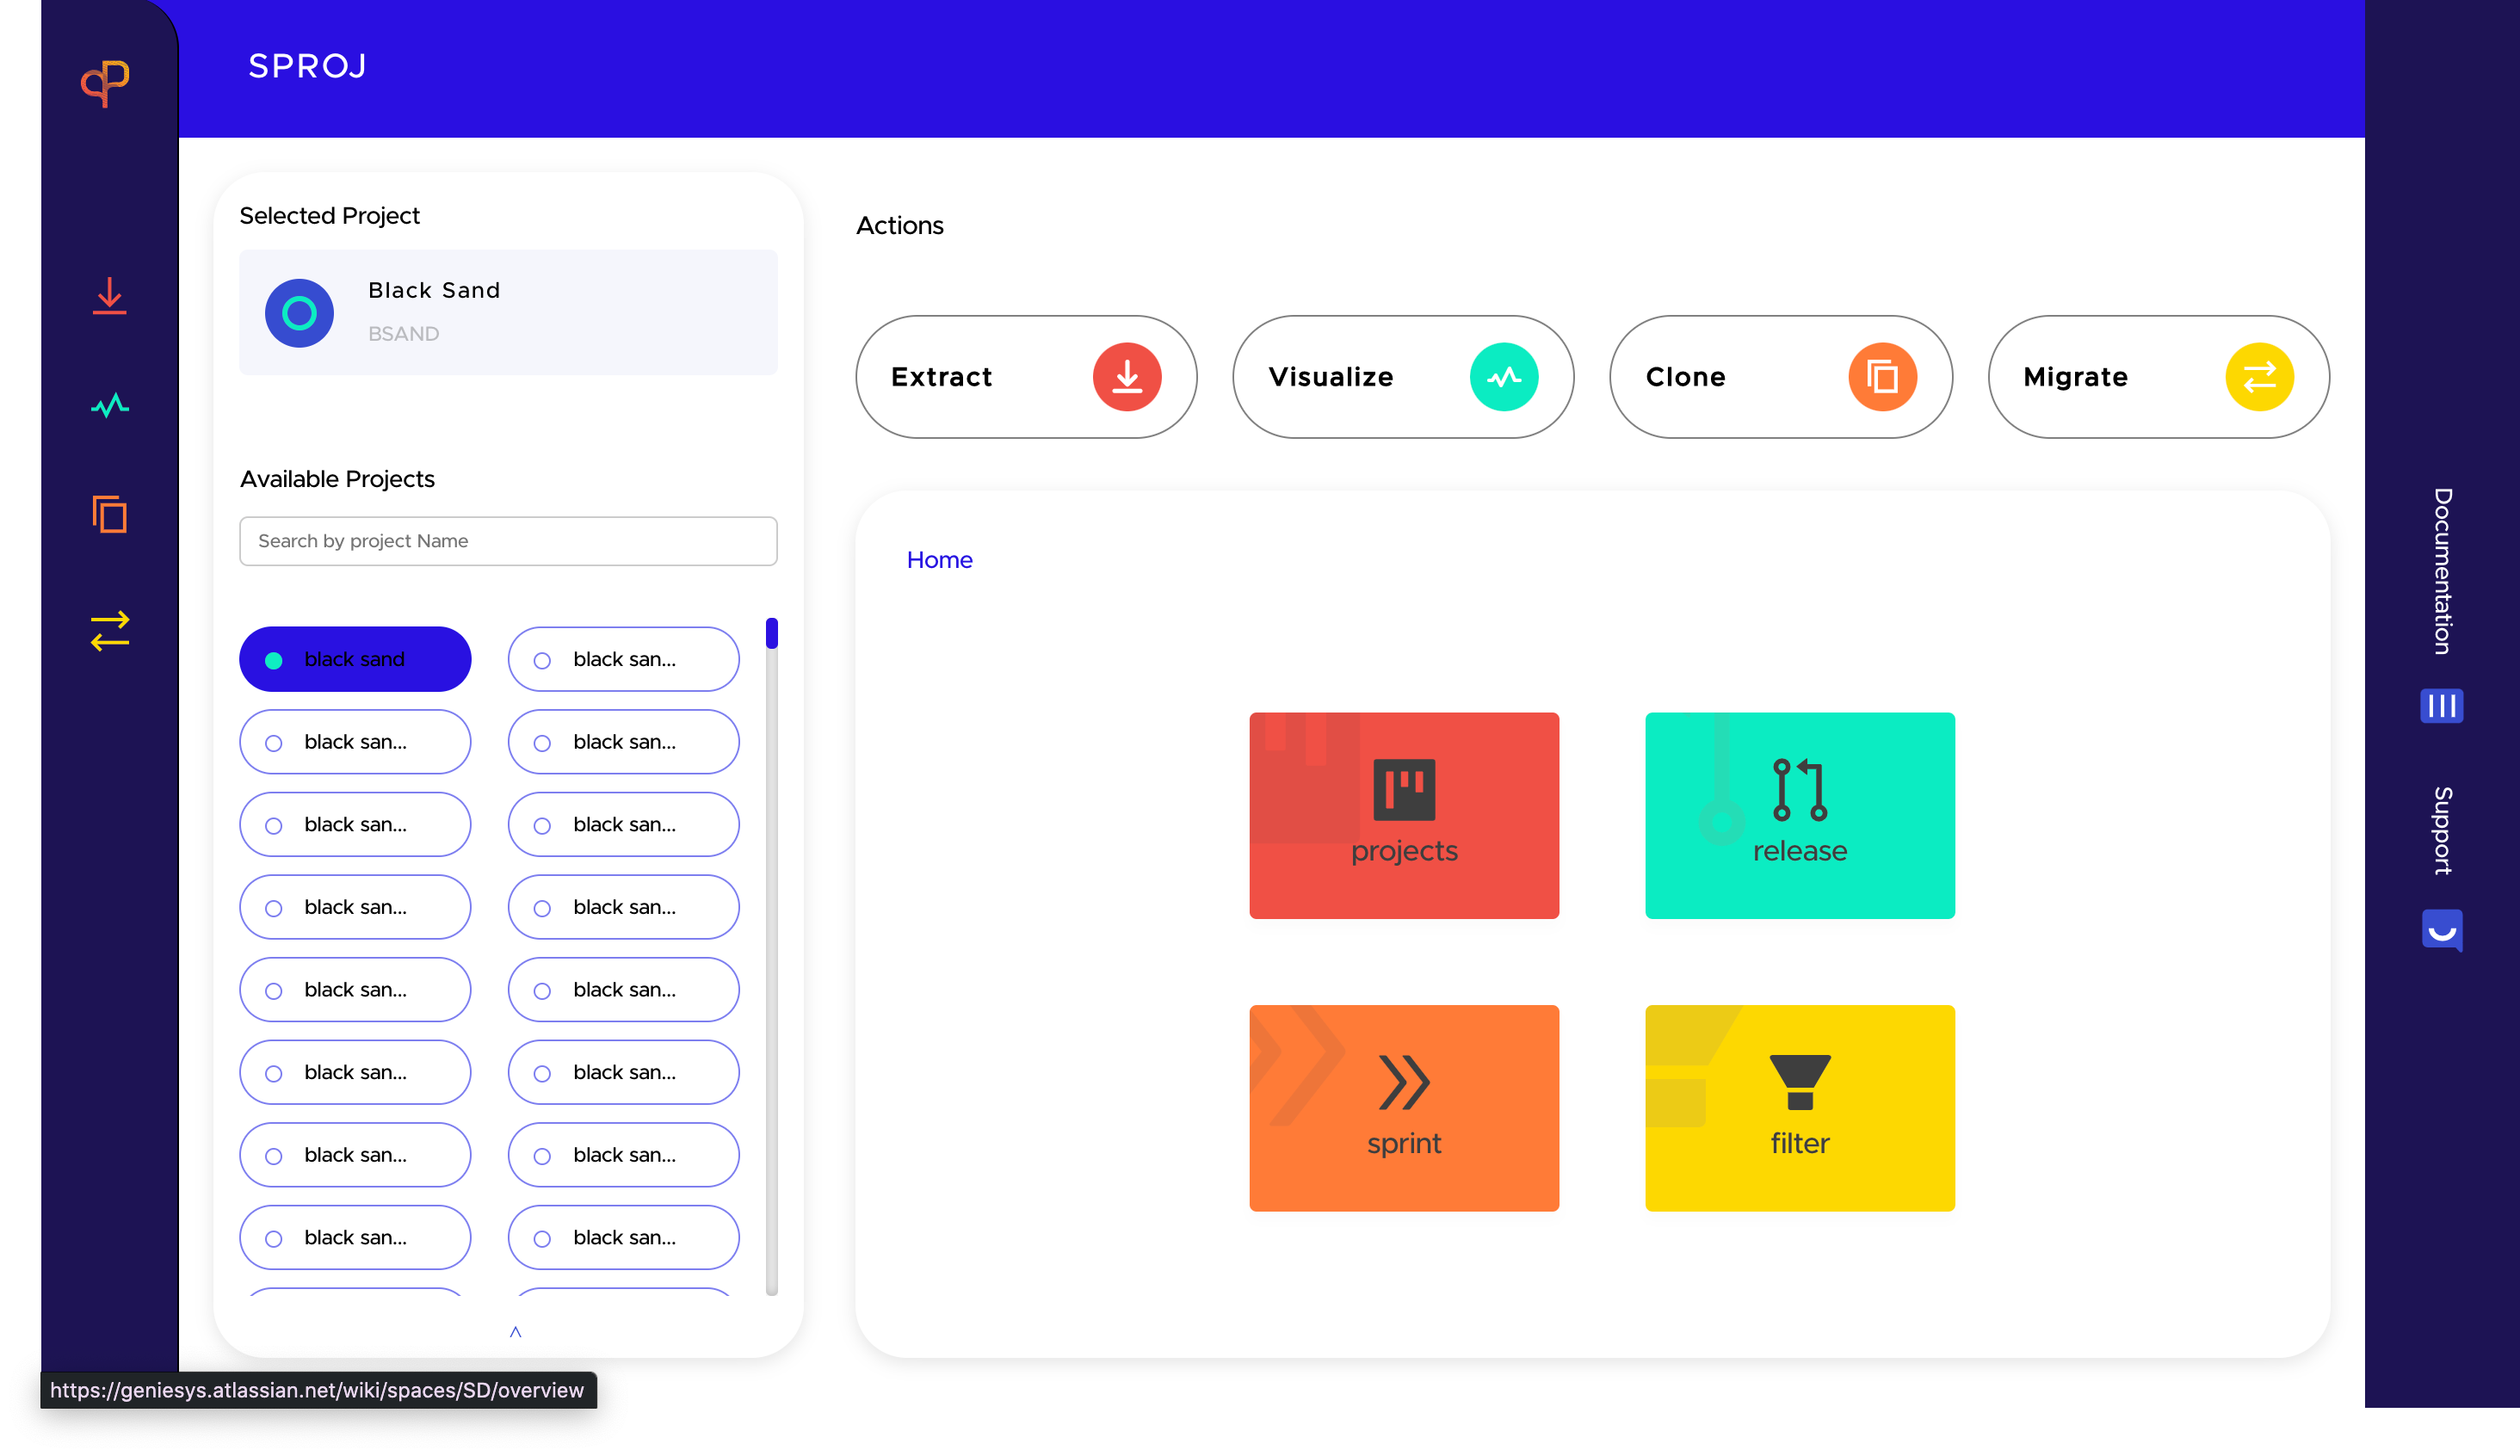
Task: Click the pull-request icon on release tile
Action: click(x=1800, y=789)
